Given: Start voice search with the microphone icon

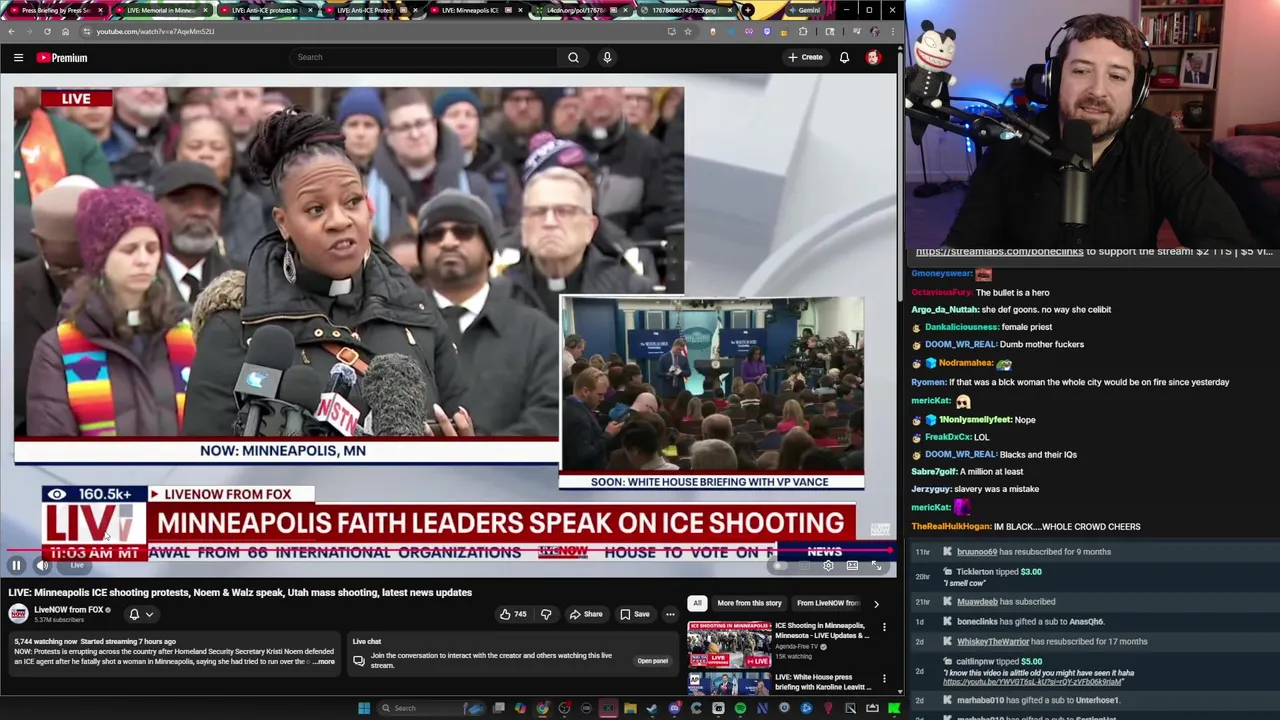Looking at the screenshot, I should click(607, 57).
